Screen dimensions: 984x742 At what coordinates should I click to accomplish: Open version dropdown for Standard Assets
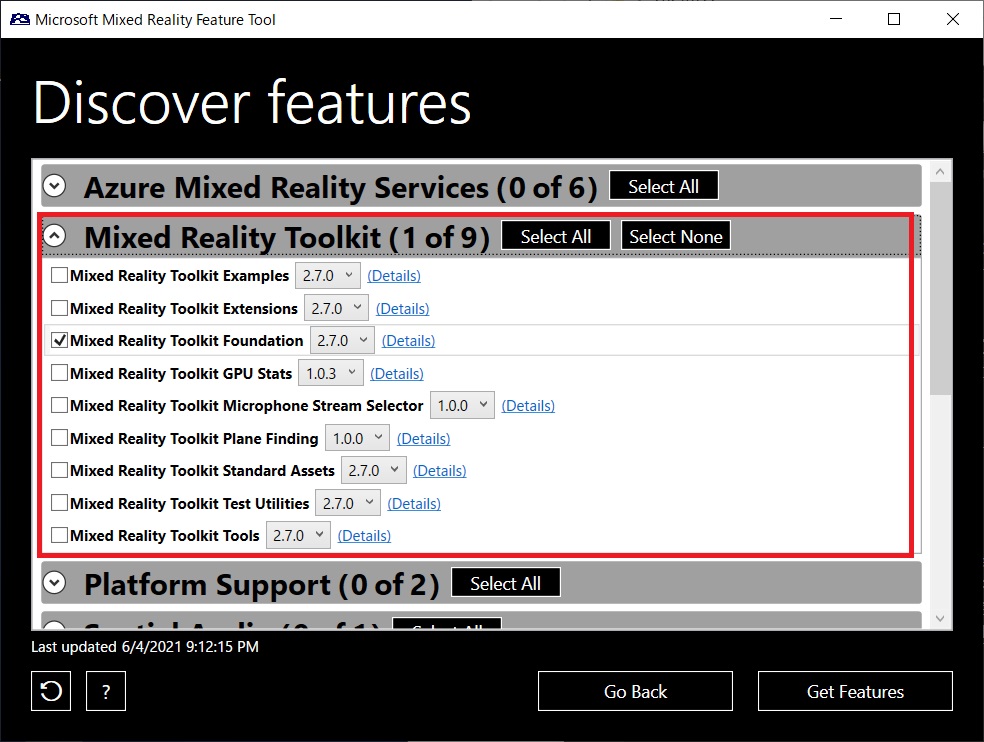(373, 470)
